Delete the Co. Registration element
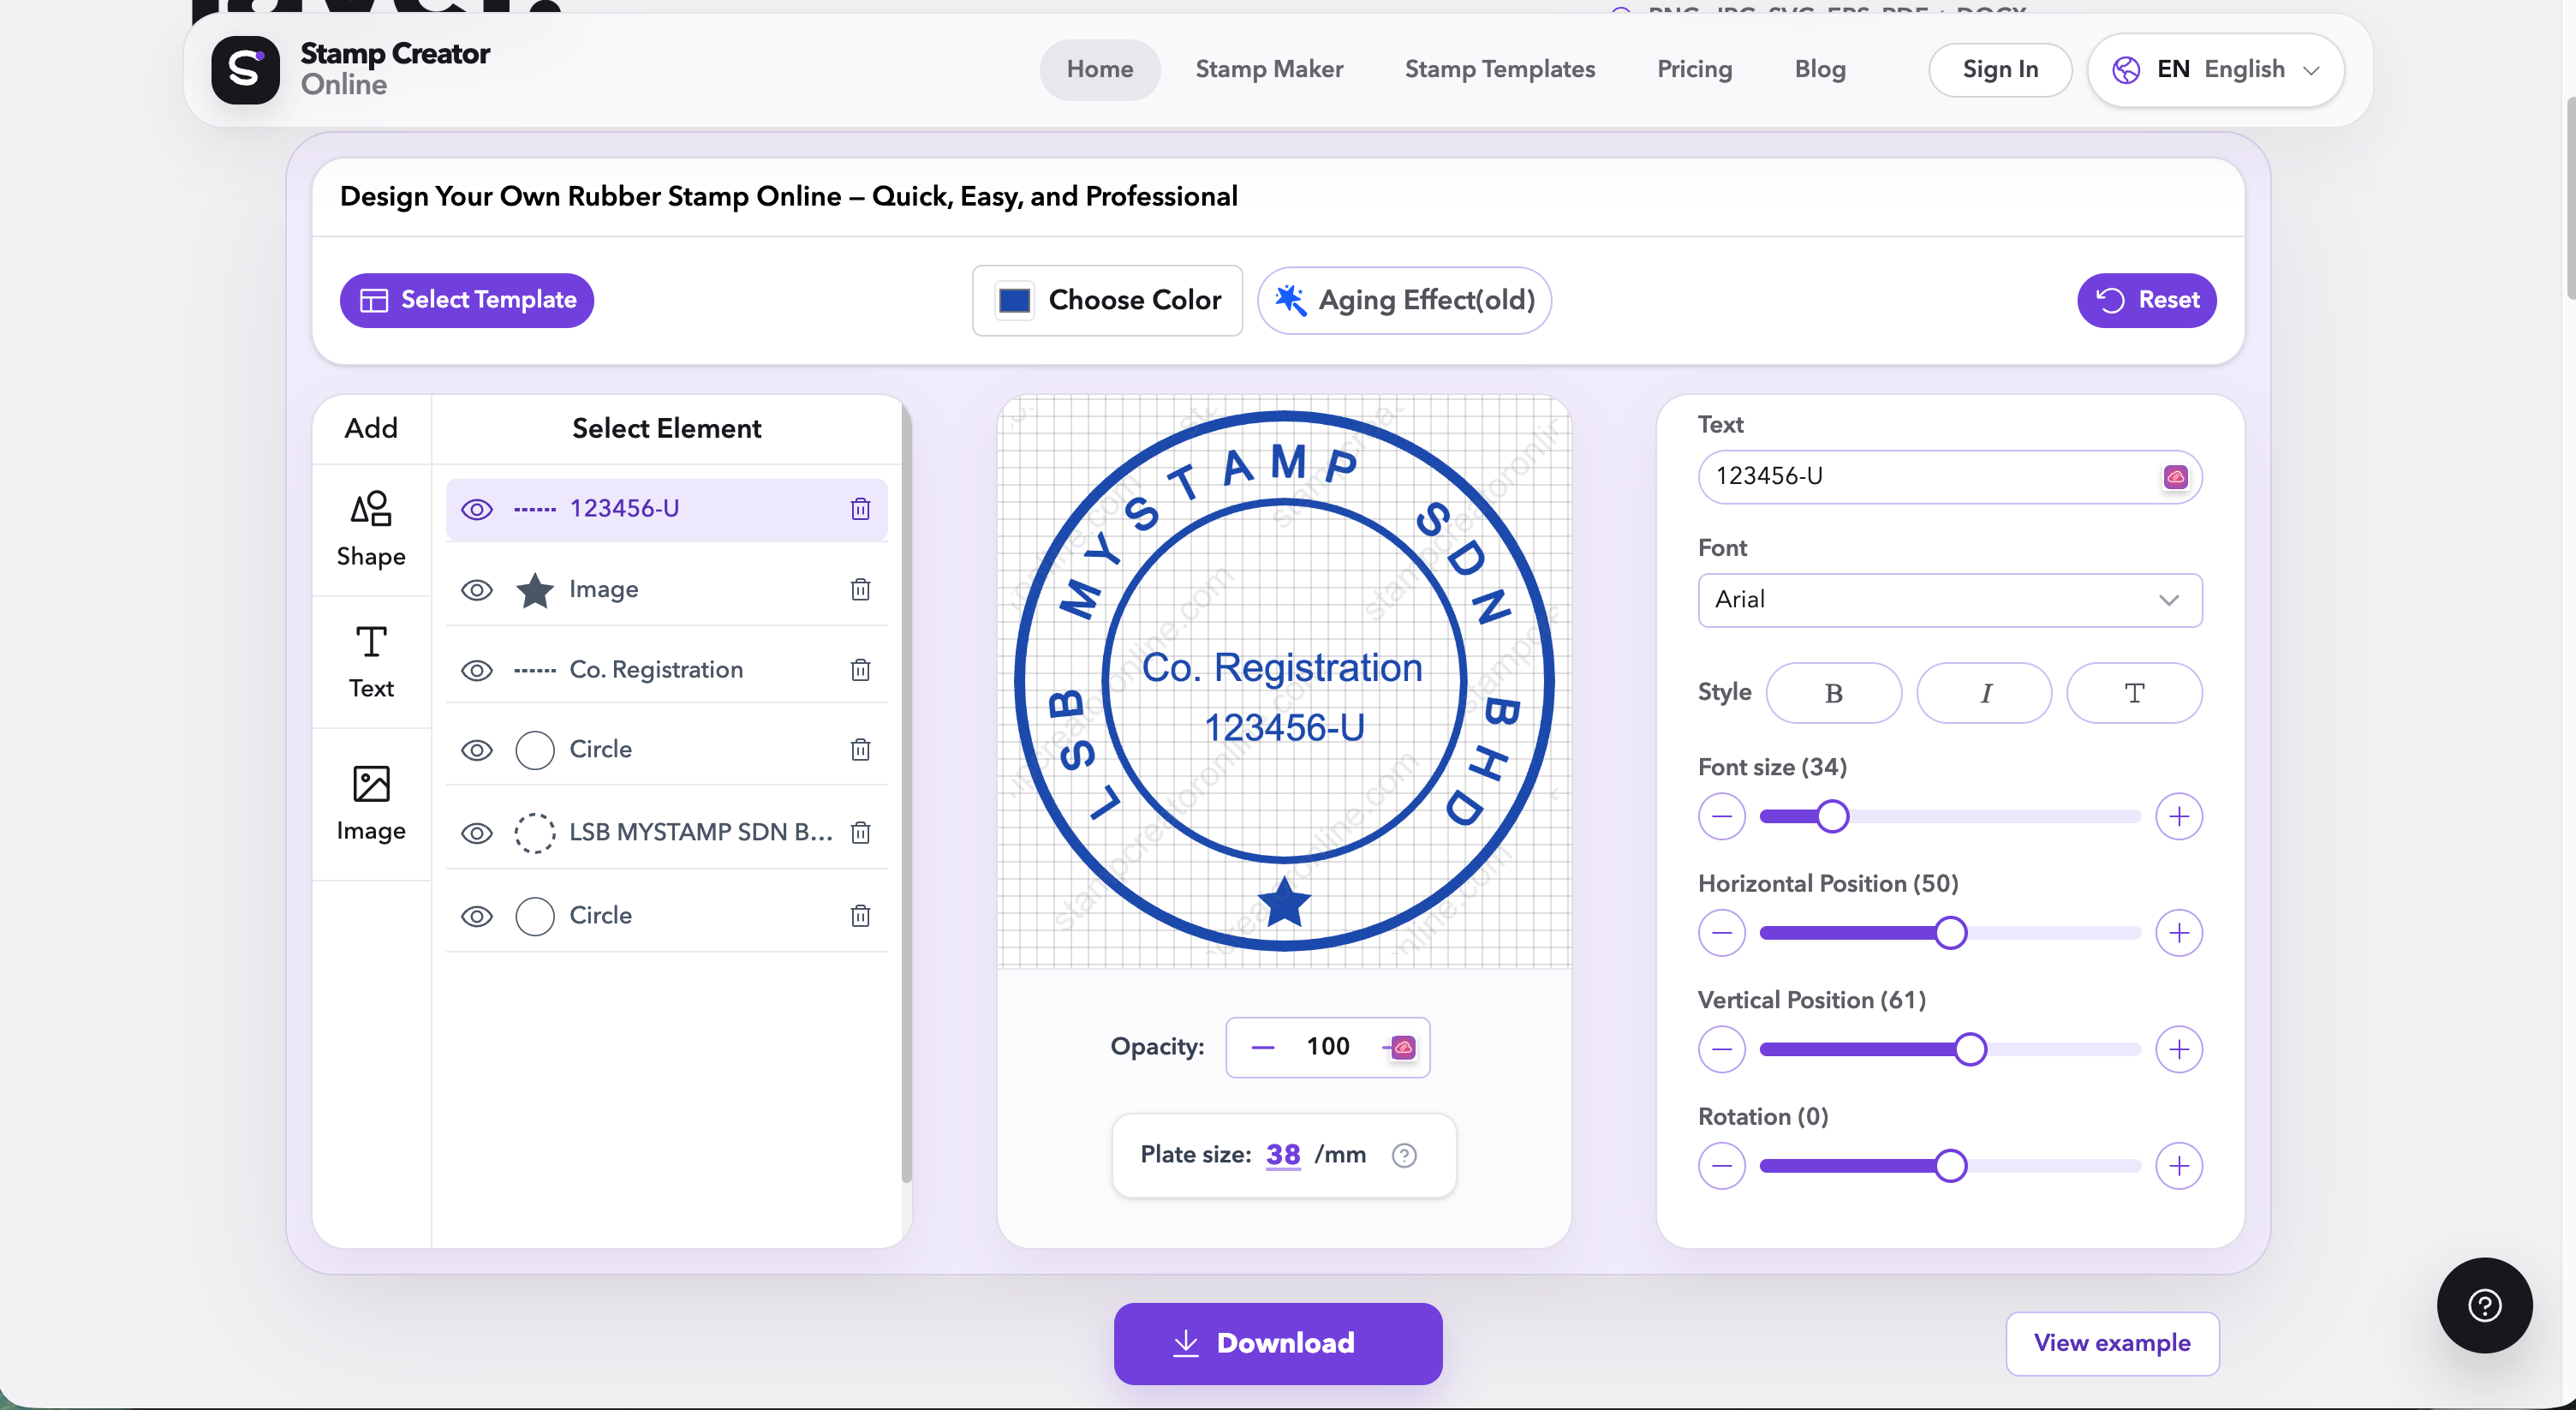Viewport: 2576px width, 1410px height. (860, 669)
